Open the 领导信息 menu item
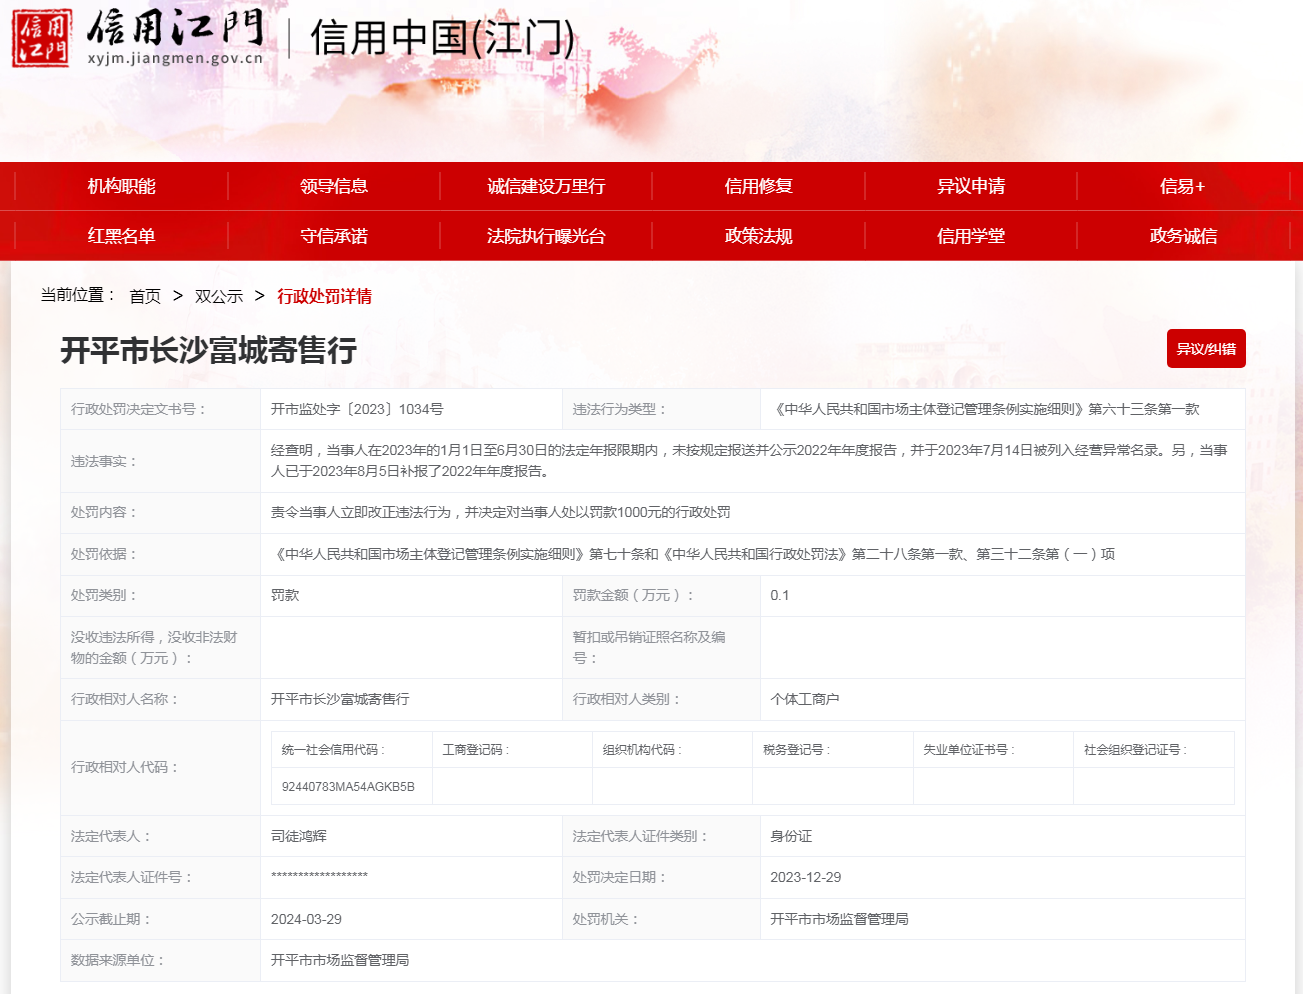1303x994 pixels. click(334, 186)
